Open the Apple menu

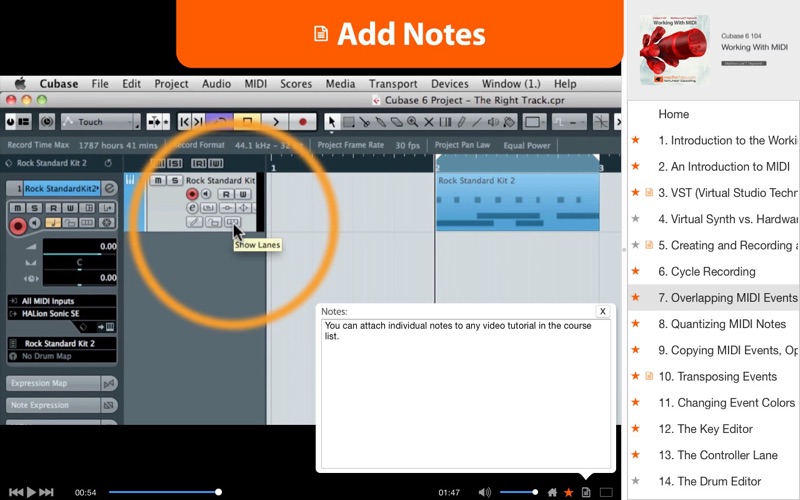coord(21,83)
